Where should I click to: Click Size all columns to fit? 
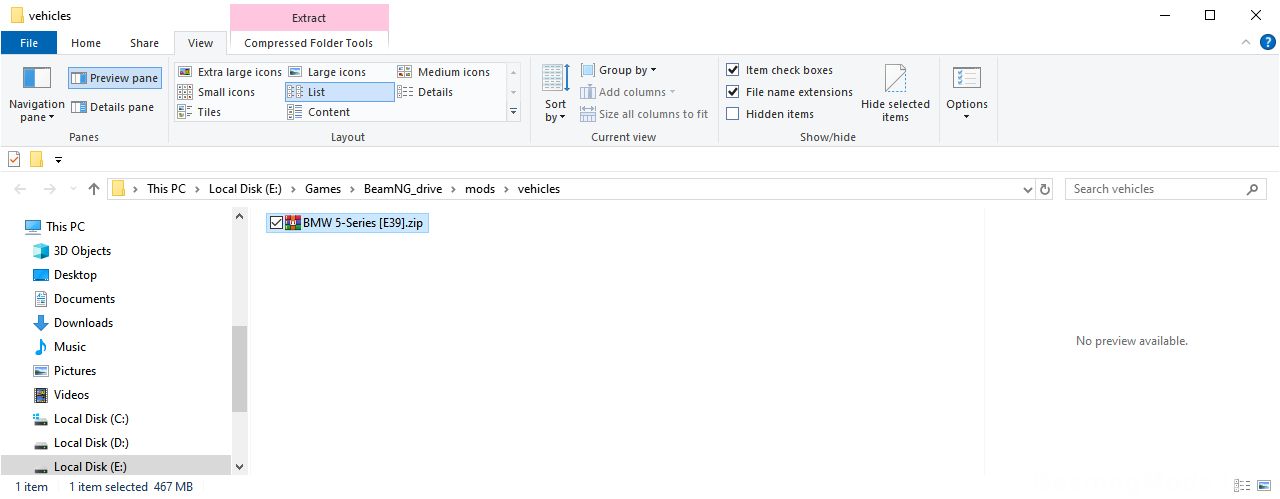tap(644, 114)
